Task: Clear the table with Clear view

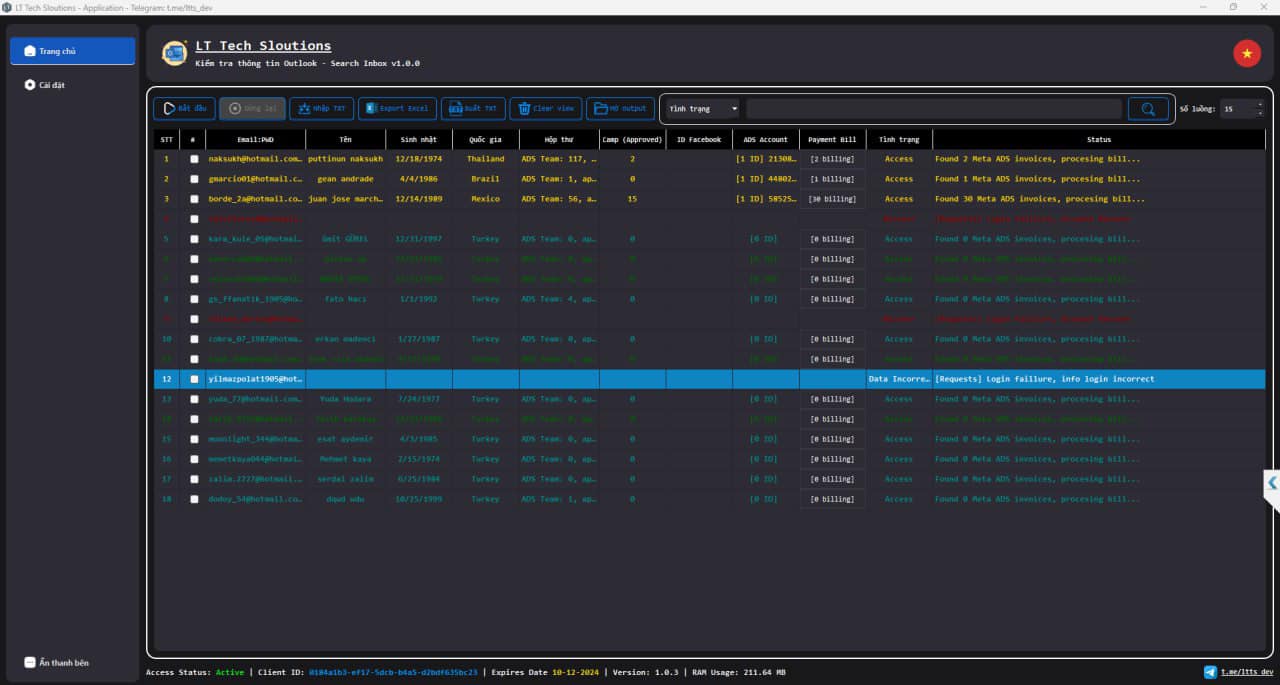Action: pyautogui.click(x=545, y=108)
